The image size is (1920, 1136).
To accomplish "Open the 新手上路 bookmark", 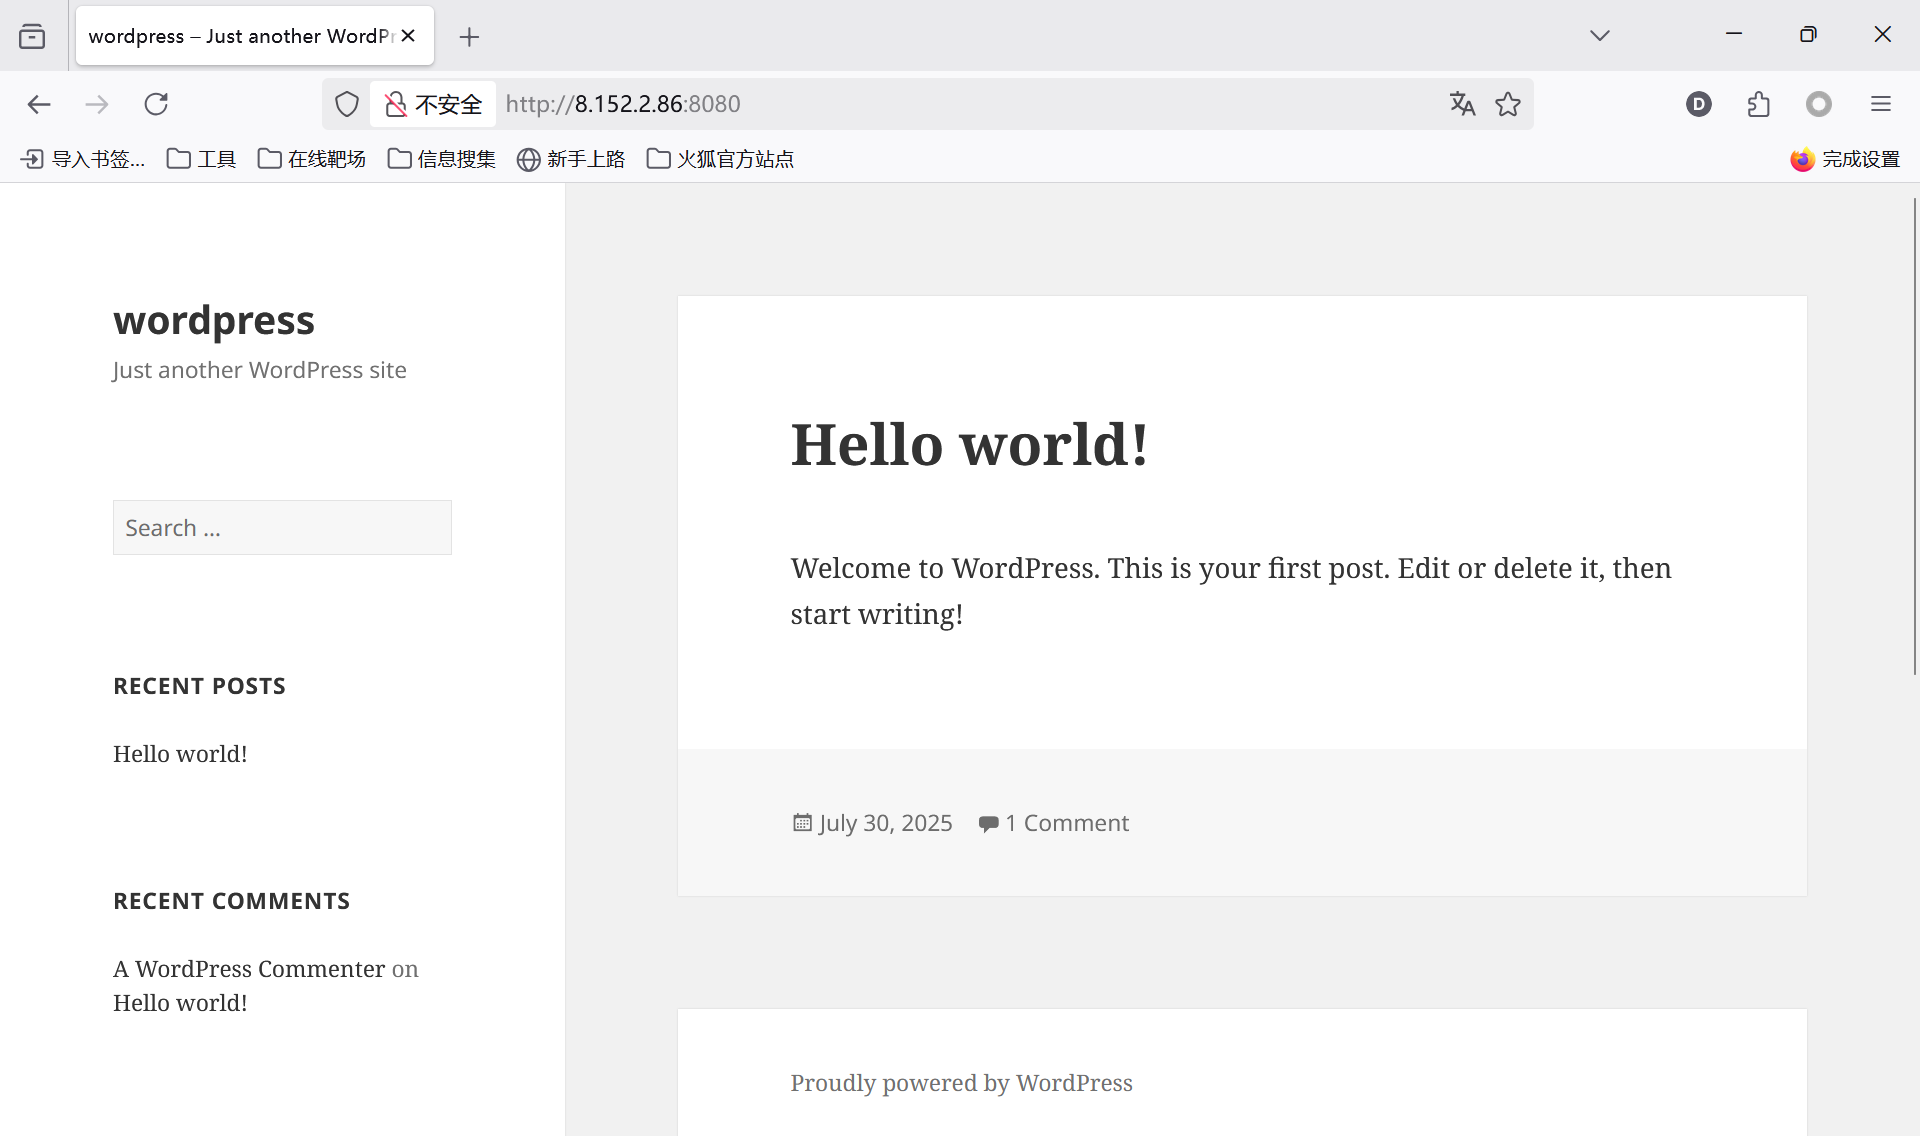I will tap(571, 159).
